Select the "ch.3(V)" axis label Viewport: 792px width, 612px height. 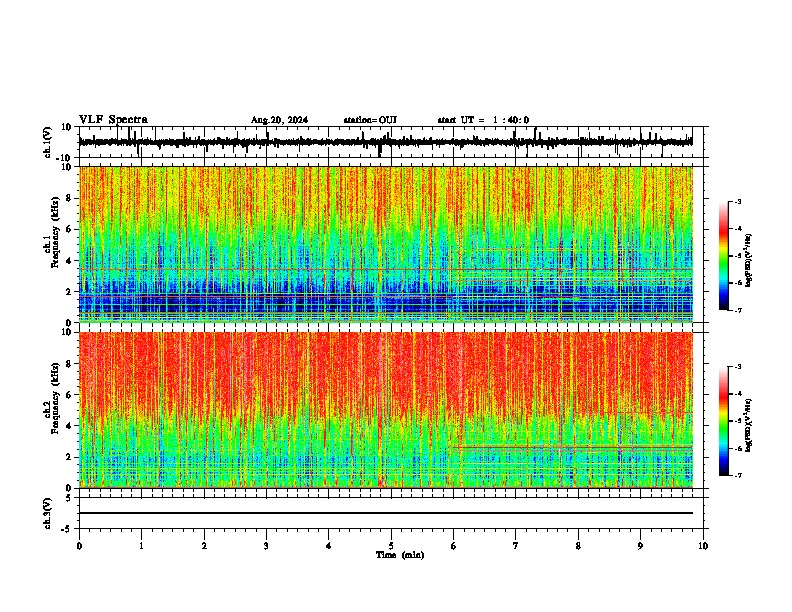[x=47, y=513]
